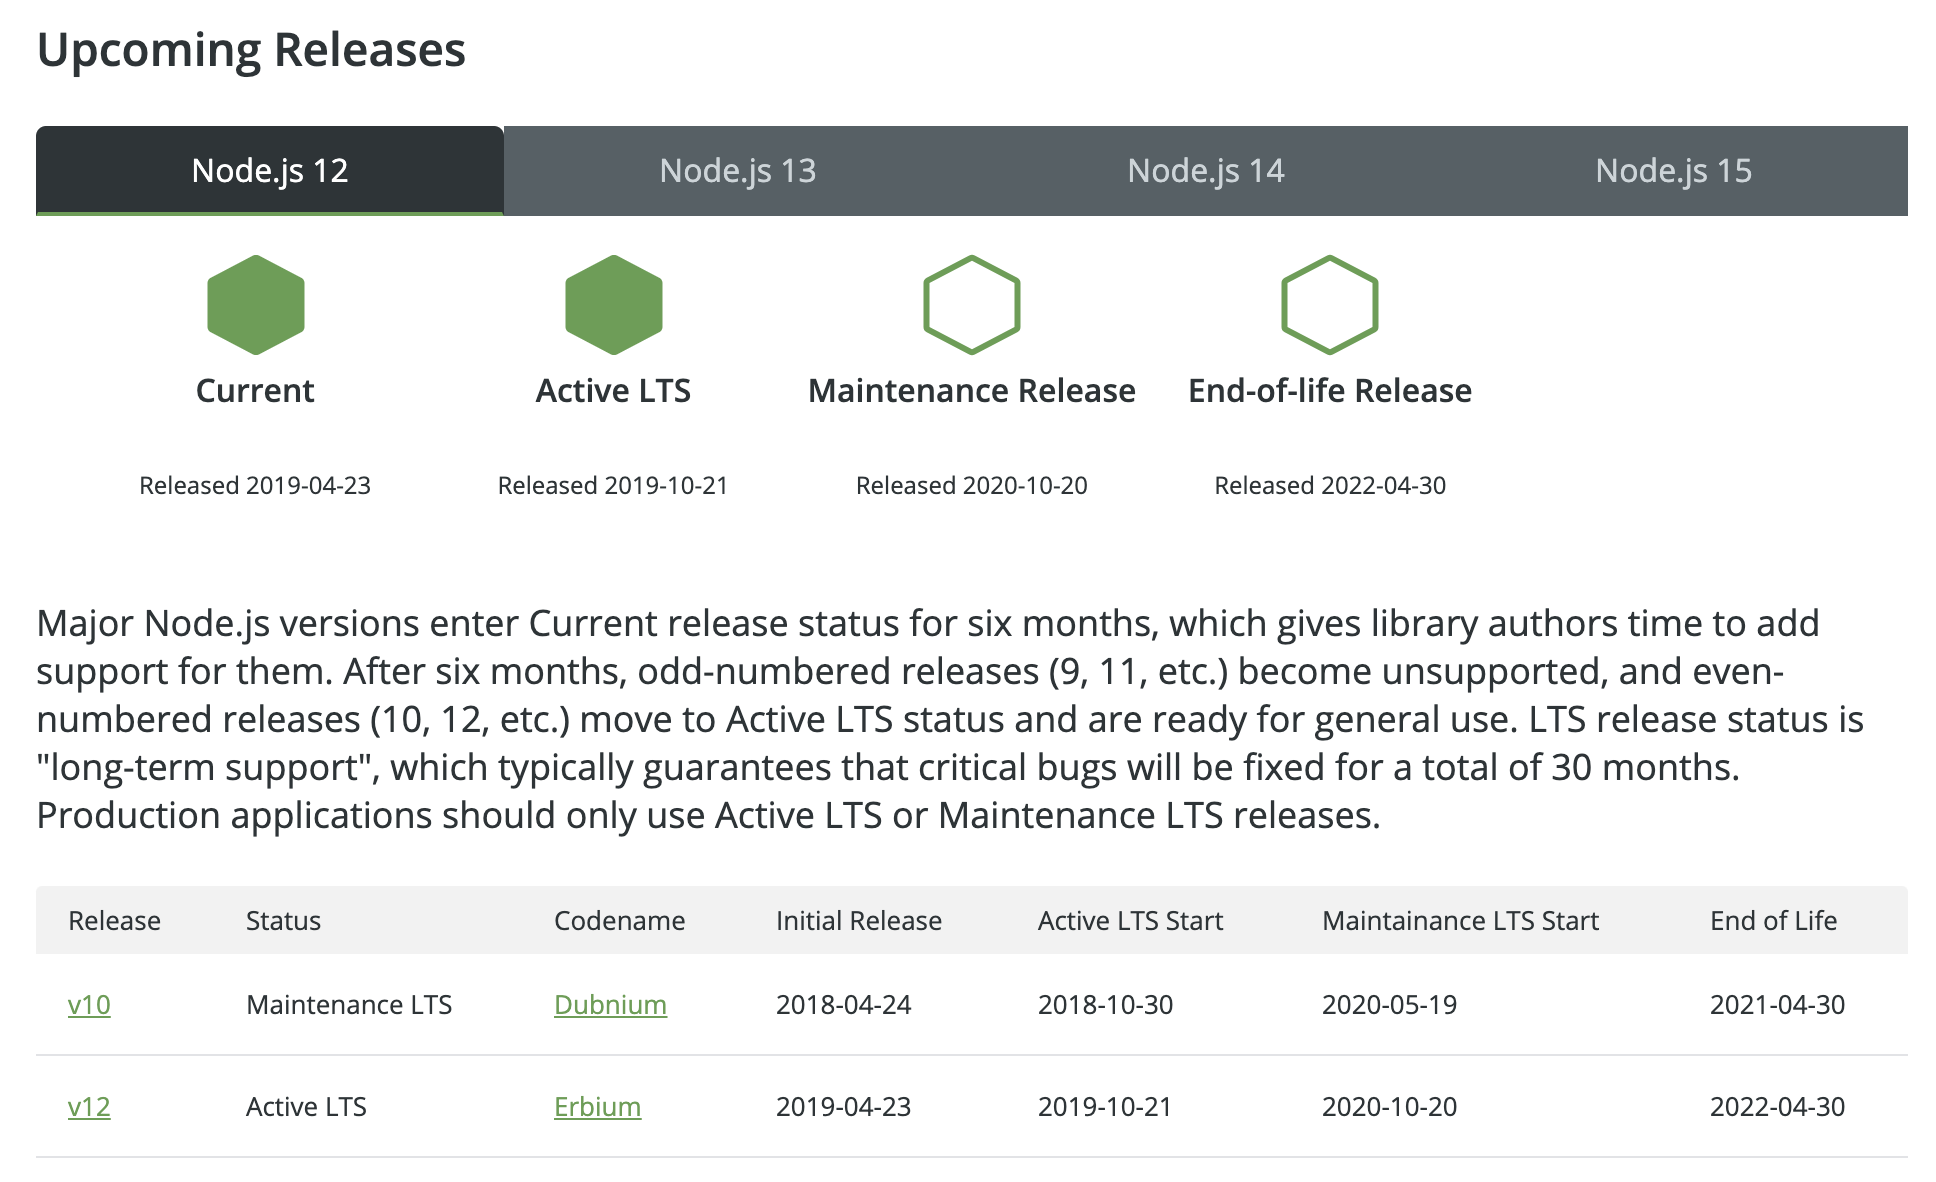Image resolution: width=1936 pixels, height=1182 pixels.
Task: Click the v12 end of life date 2022-04-30
Action: [1777, 1106]
